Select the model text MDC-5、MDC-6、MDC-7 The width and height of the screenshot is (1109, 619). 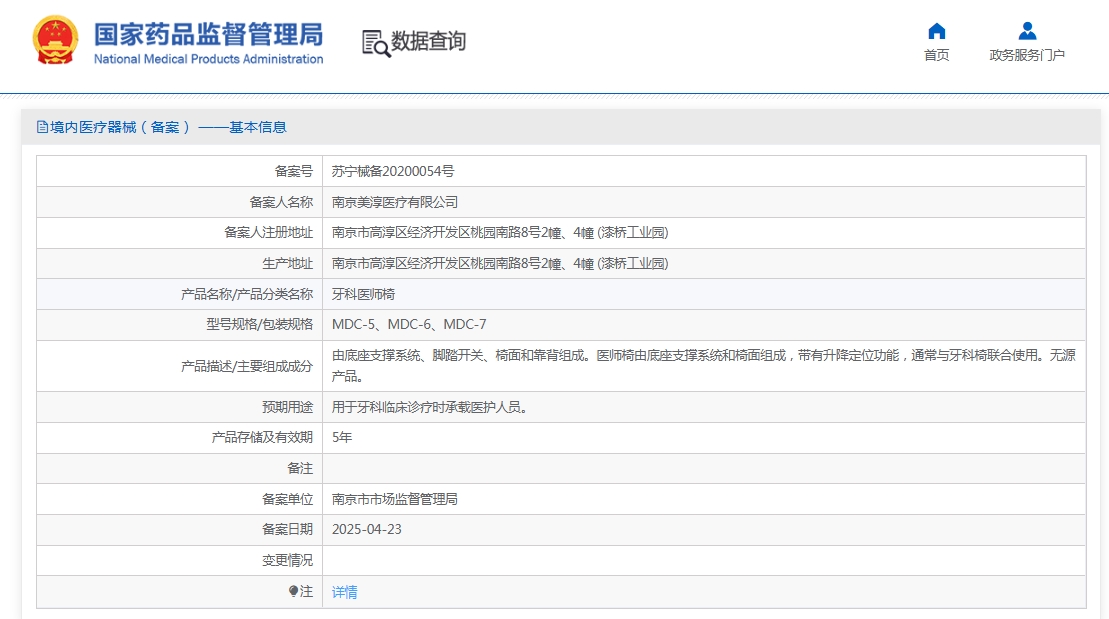[x=409, y=325]
